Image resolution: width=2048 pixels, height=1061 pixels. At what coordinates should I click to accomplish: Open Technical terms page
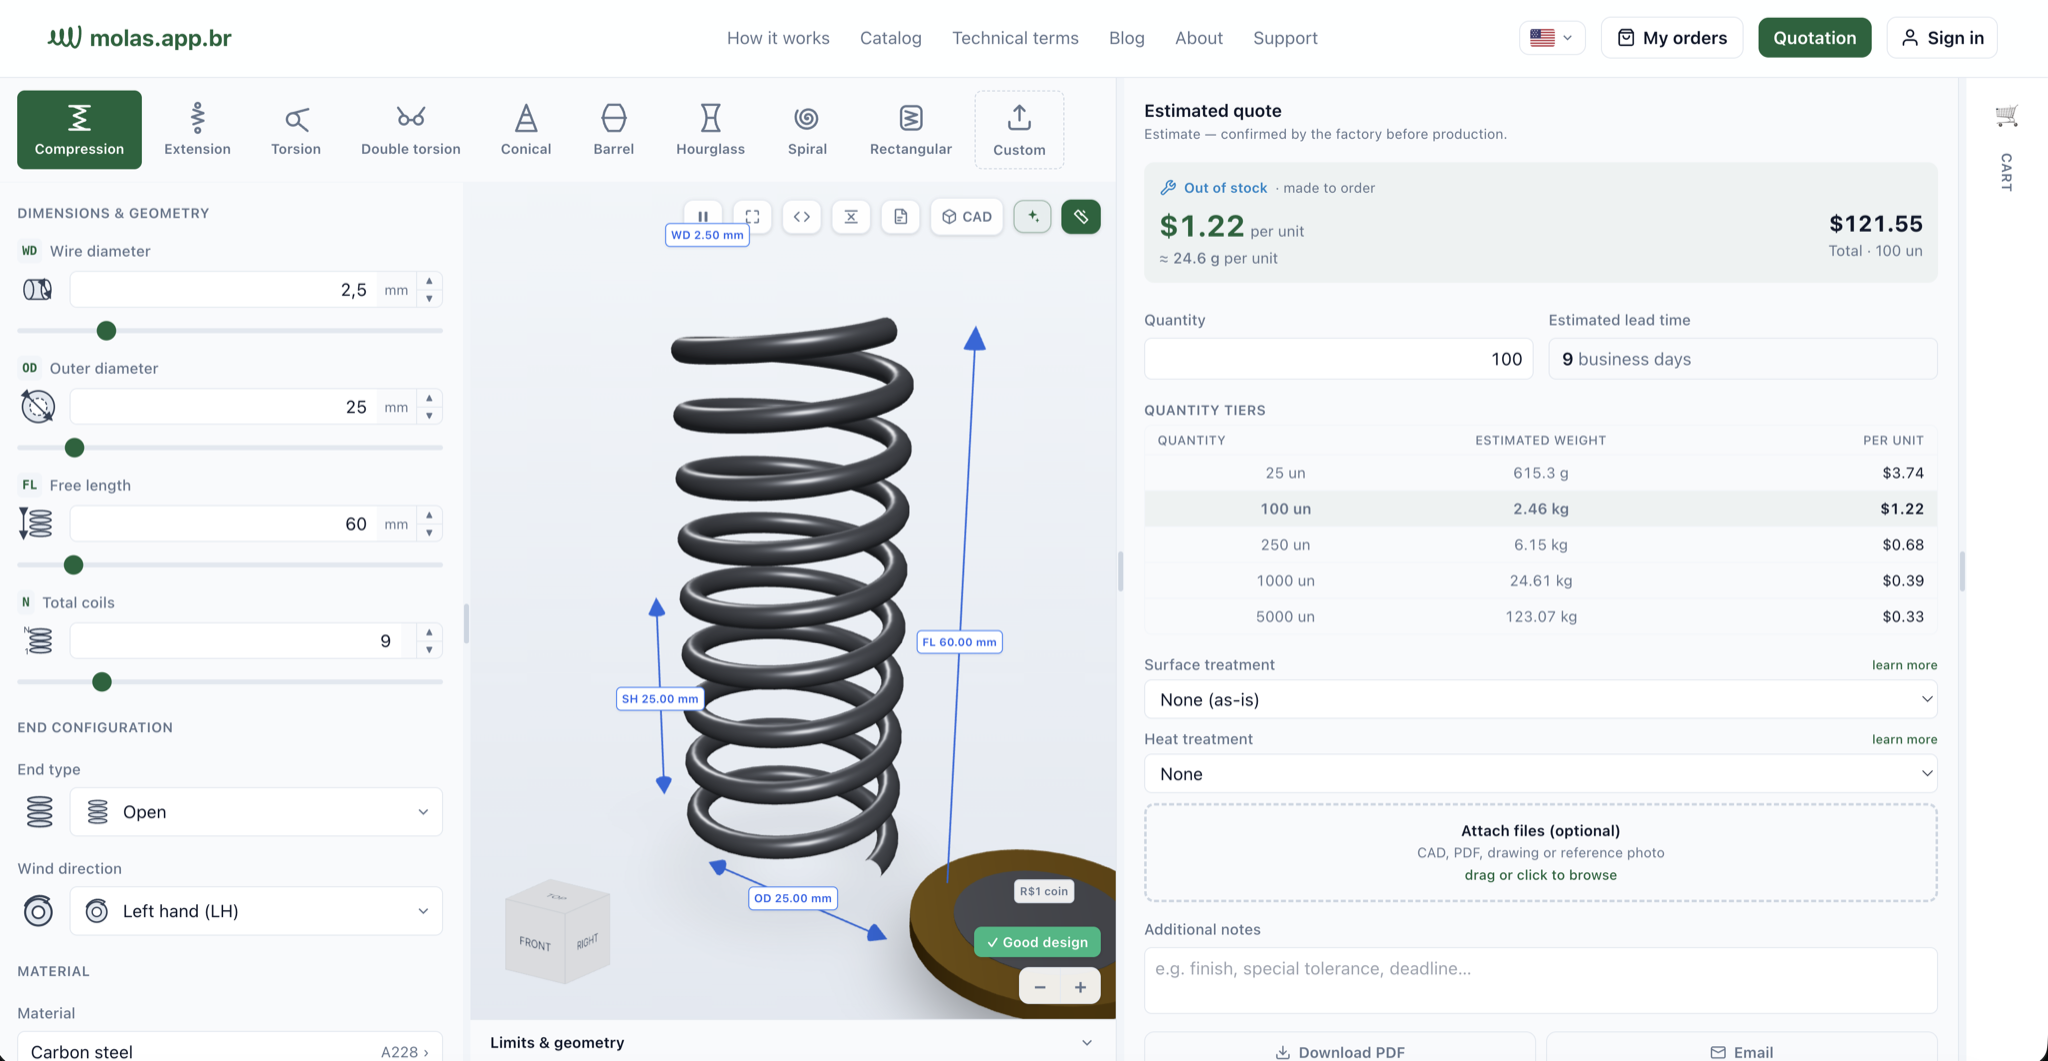pyautogui.click(x=1015, y=38)
